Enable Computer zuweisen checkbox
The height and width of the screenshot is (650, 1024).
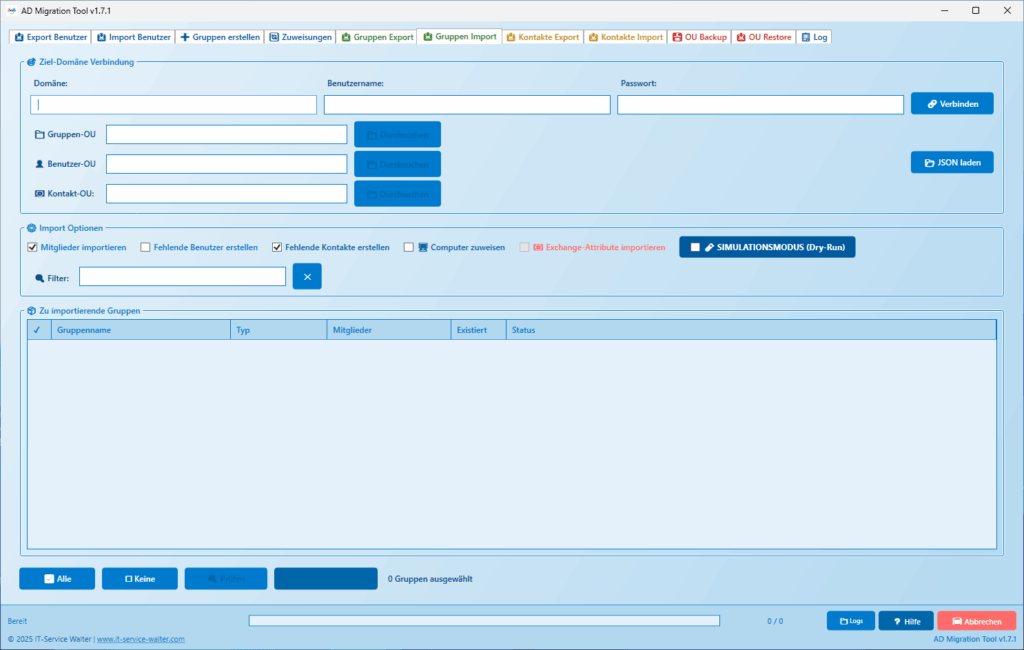[x=408, y=247]
